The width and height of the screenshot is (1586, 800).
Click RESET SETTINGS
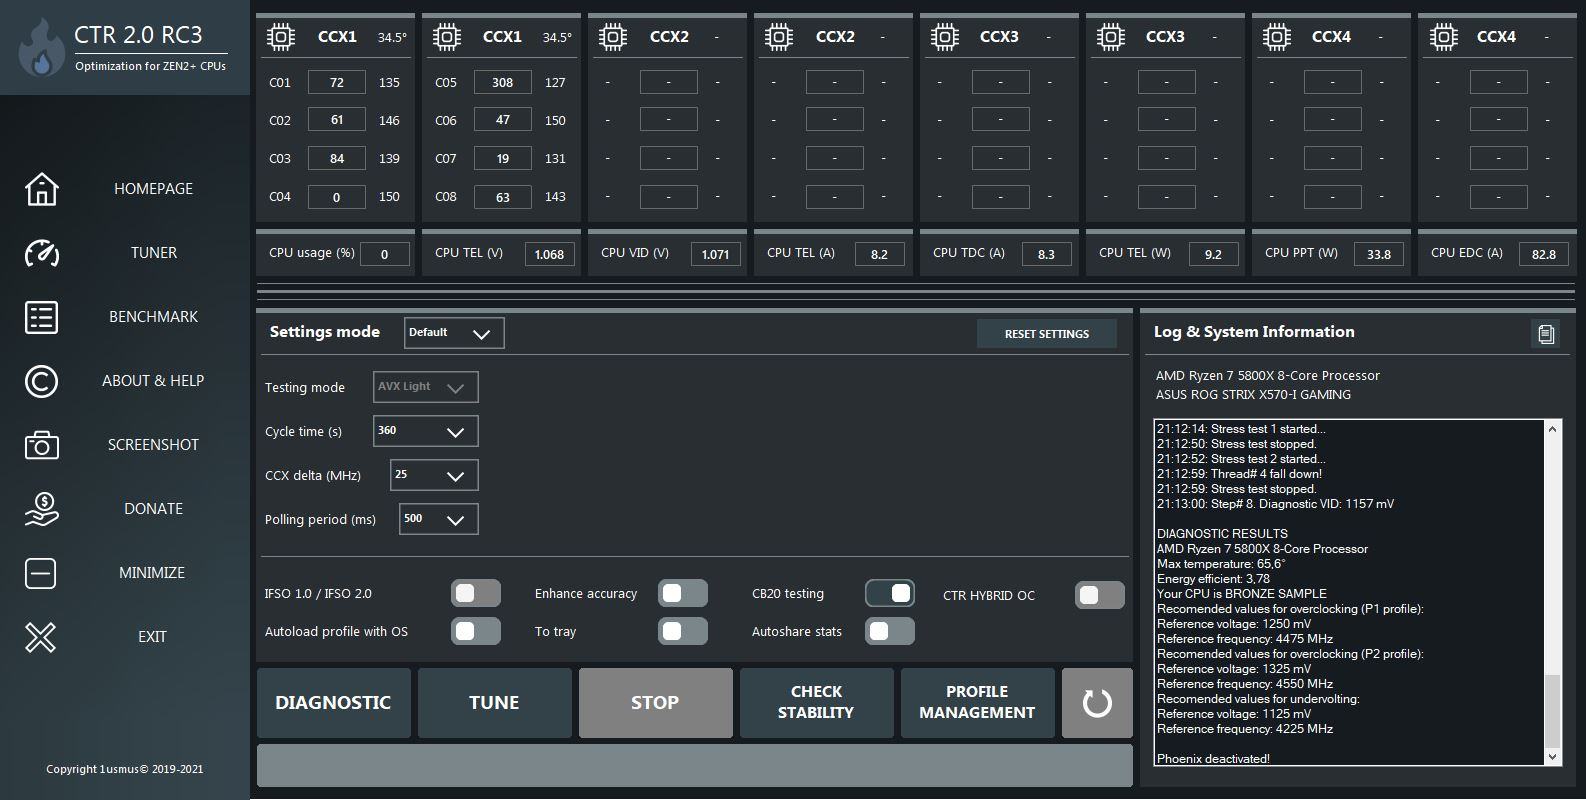pyautogui.click(x=1046, y=334)
